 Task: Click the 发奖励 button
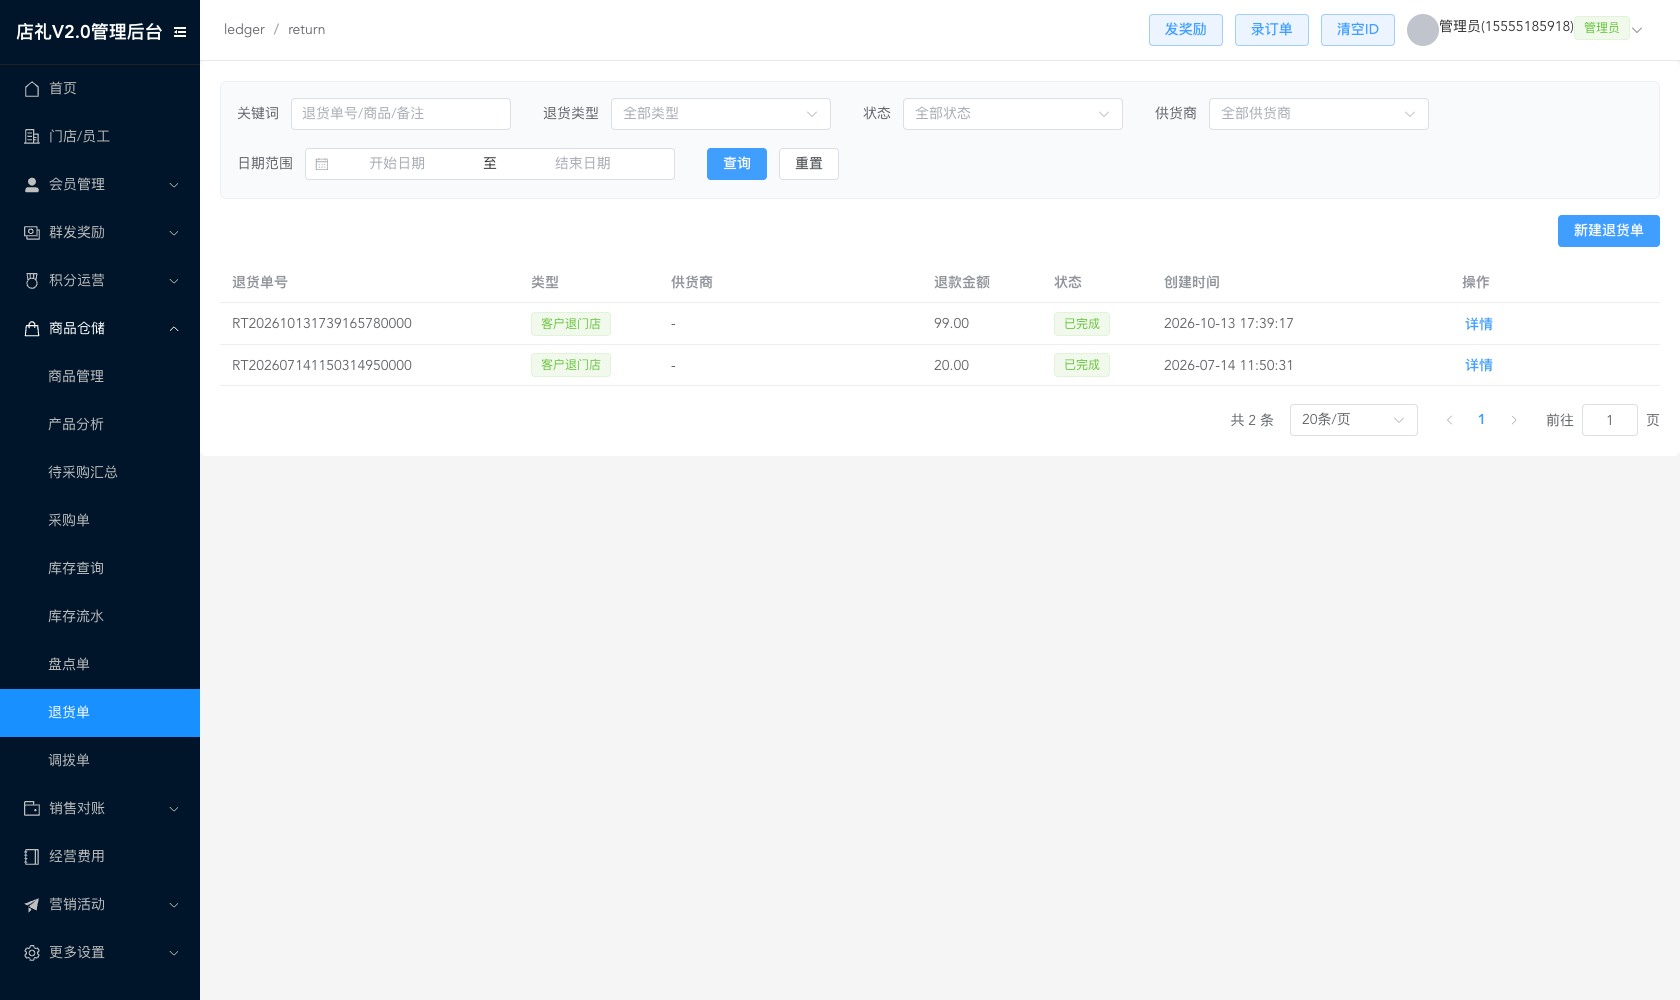[1186, 30]
